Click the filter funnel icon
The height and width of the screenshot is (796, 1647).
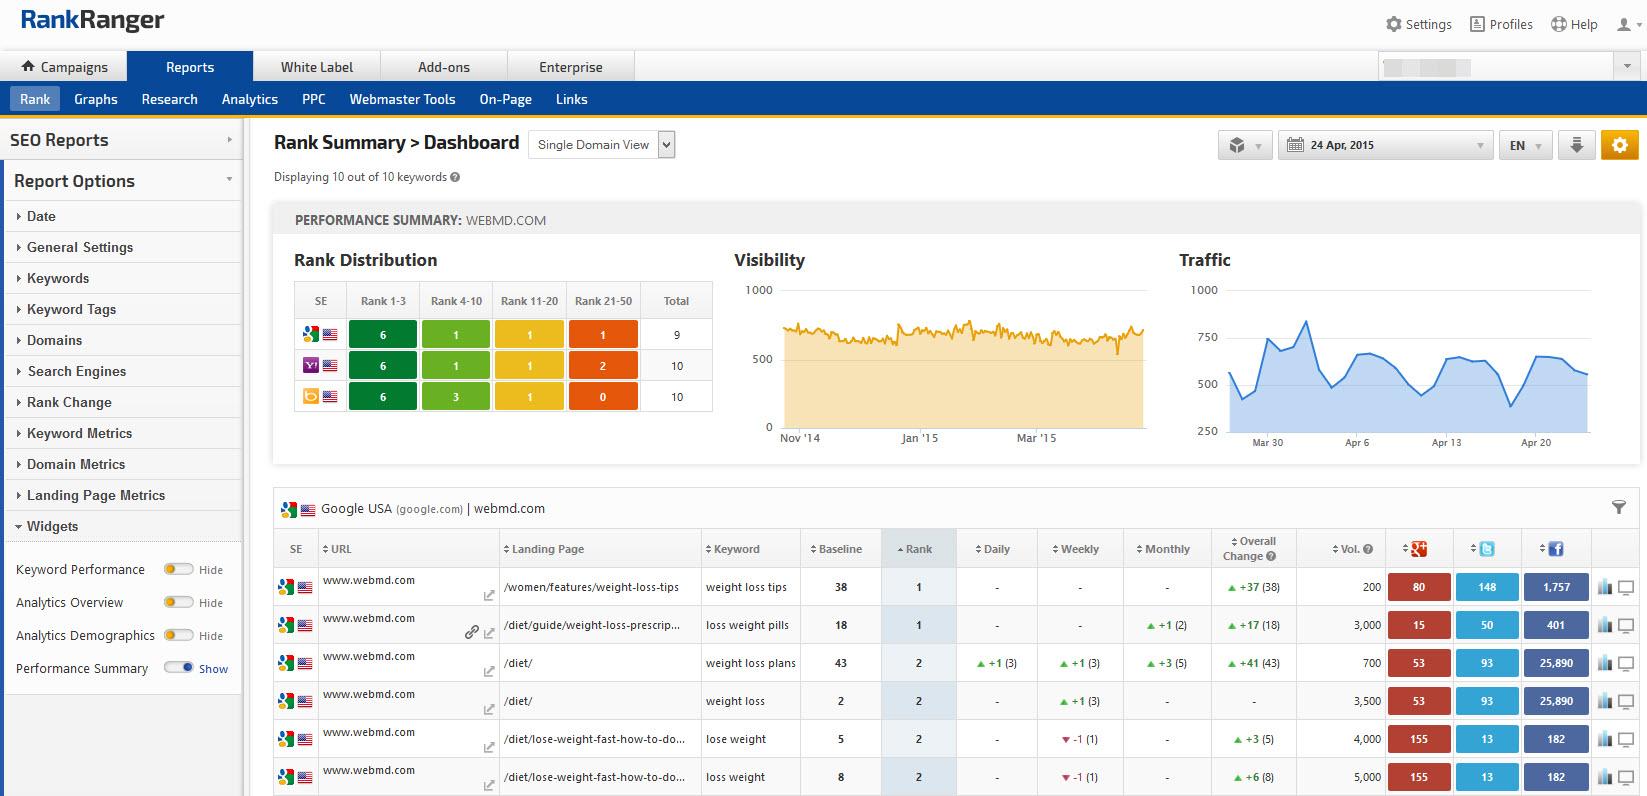tap(1619, 508)
